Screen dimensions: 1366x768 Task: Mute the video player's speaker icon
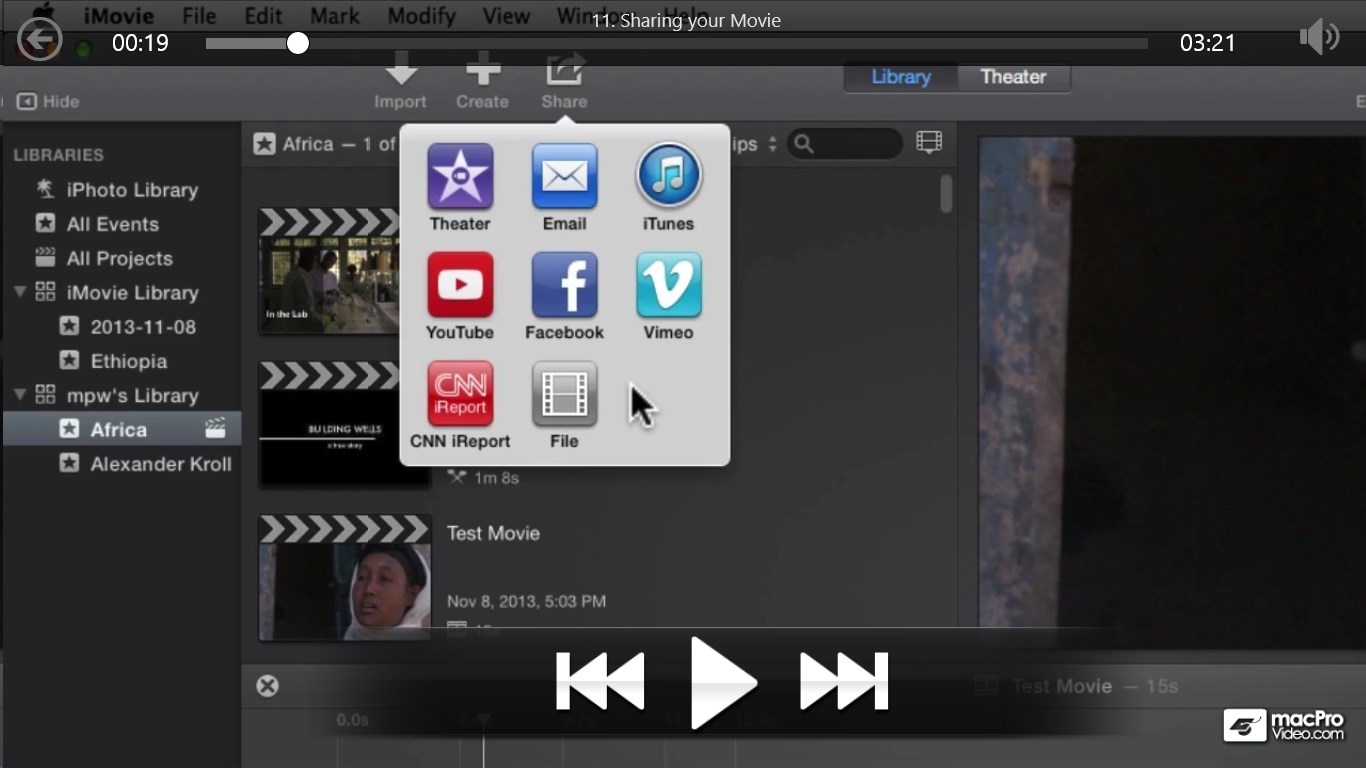coord(1319,38)
